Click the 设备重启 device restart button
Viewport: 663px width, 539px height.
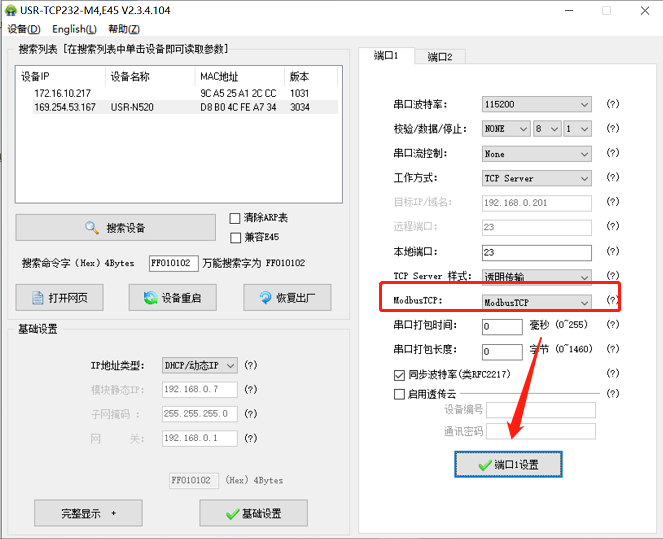(173, 297)
